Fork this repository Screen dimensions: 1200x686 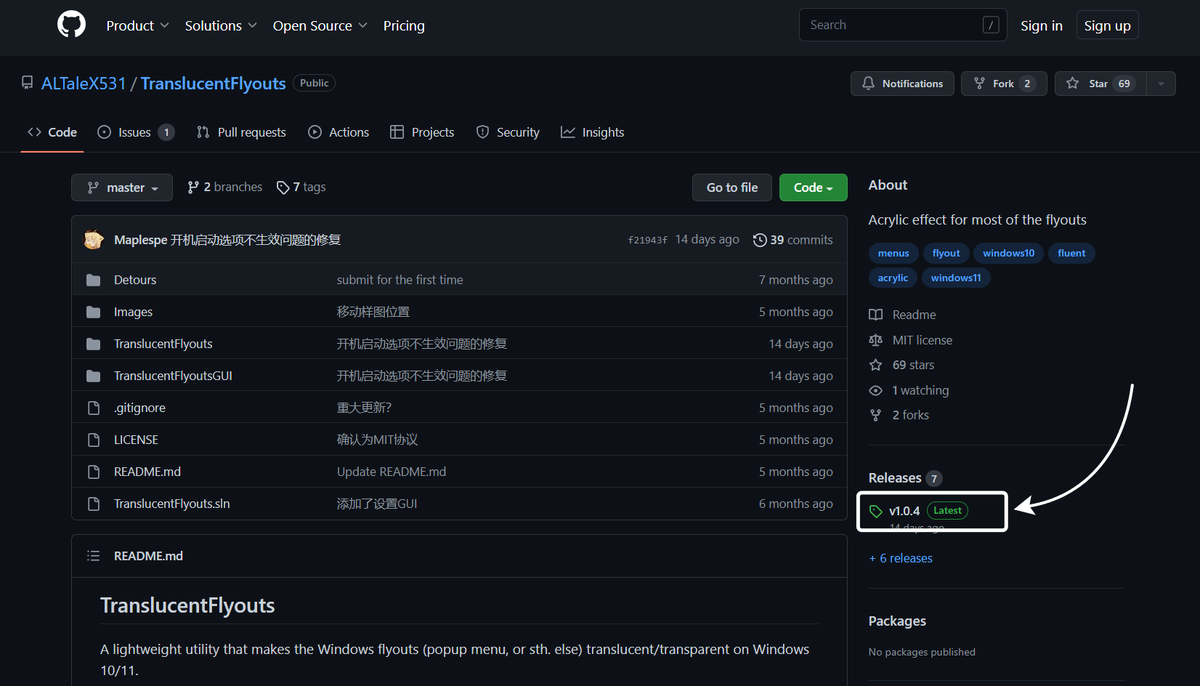point(1004,84)
